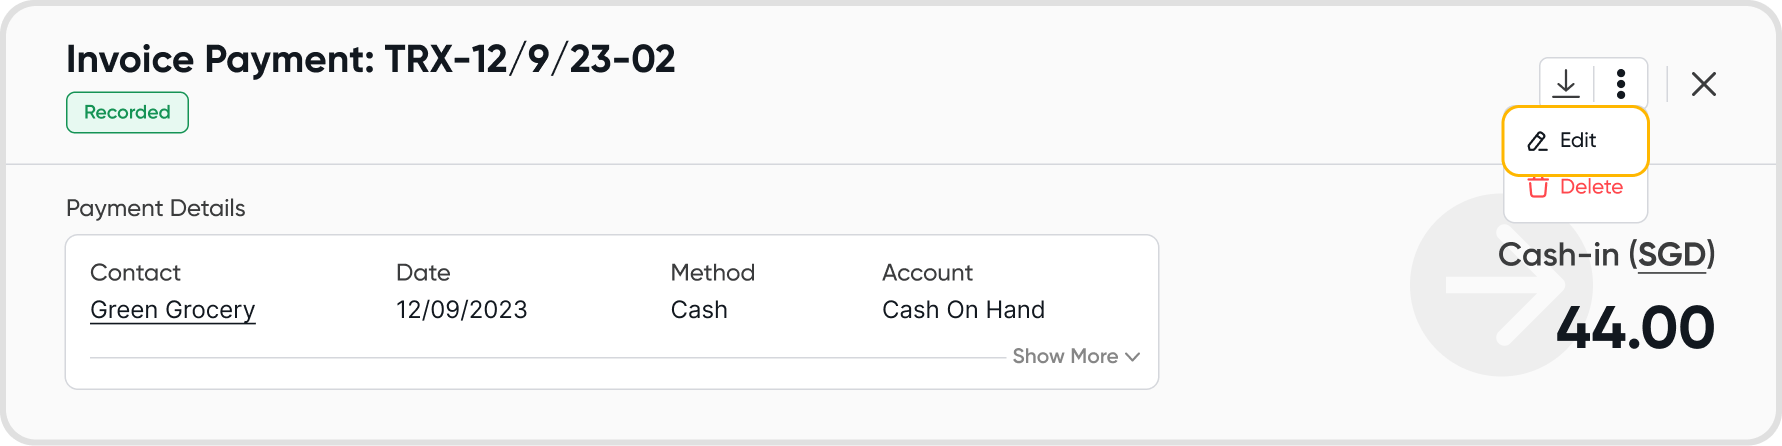Expand details with Show More
The height and width of the screenshot is (446, 1782).
coord(1065,356)
